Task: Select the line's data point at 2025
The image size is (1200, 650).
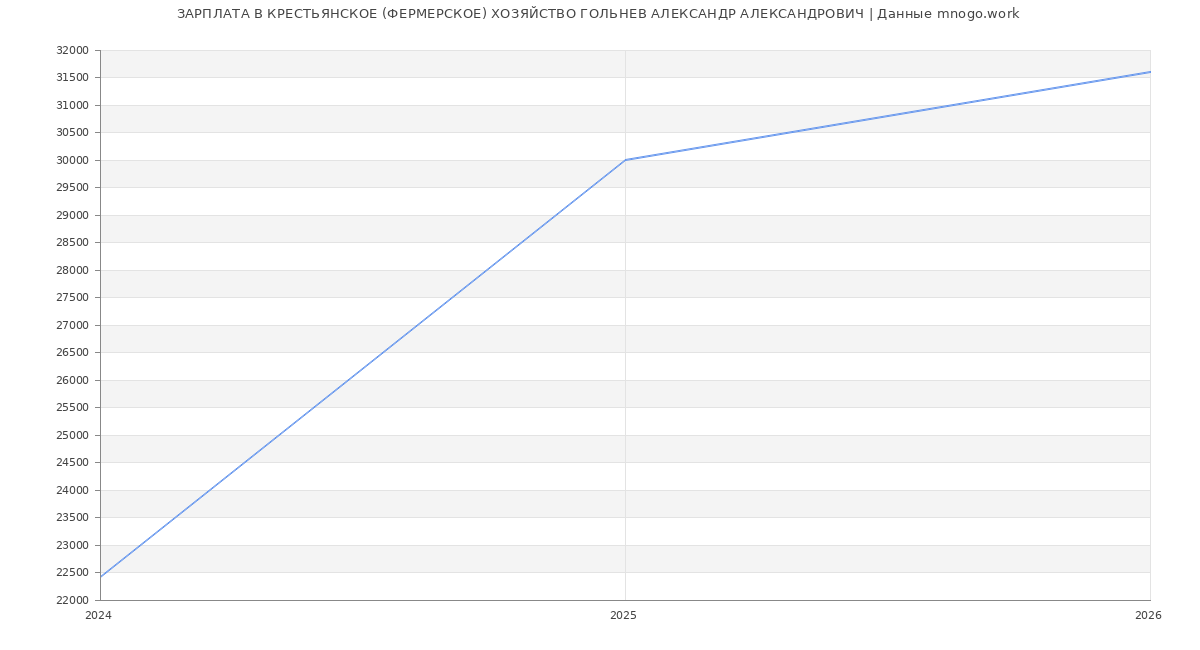Action: (x=625, y=160)
